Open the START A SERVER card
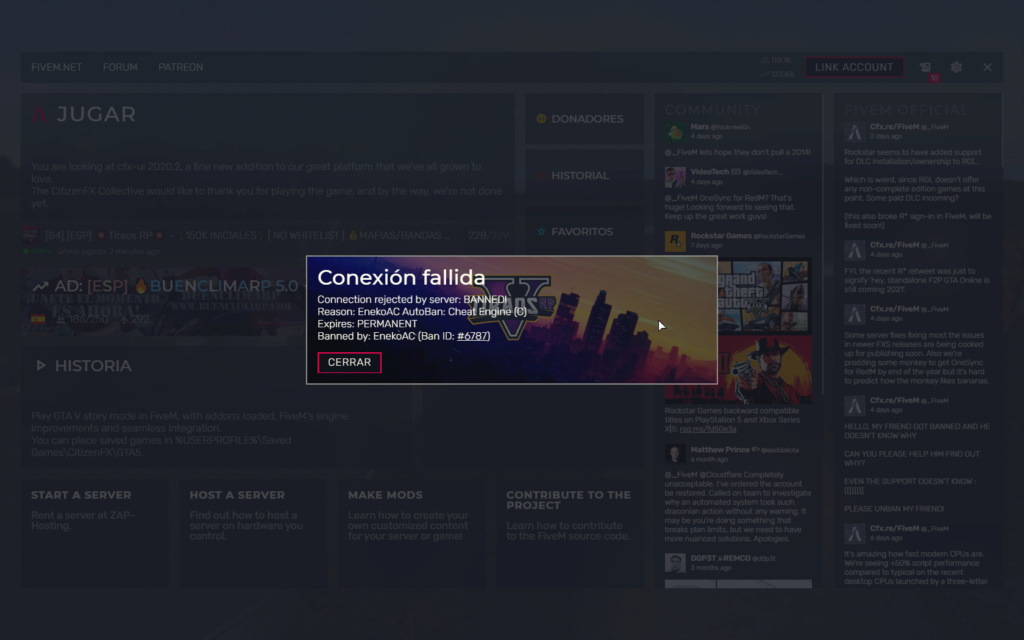 coord(94,534)
